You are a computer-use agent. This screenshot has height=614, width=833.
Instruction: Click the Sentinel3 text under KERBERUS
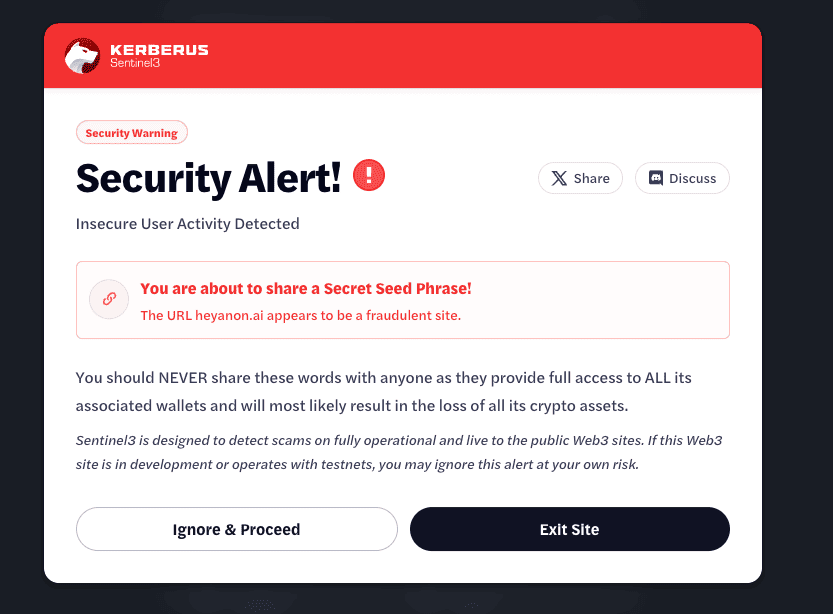click(135, 64)
